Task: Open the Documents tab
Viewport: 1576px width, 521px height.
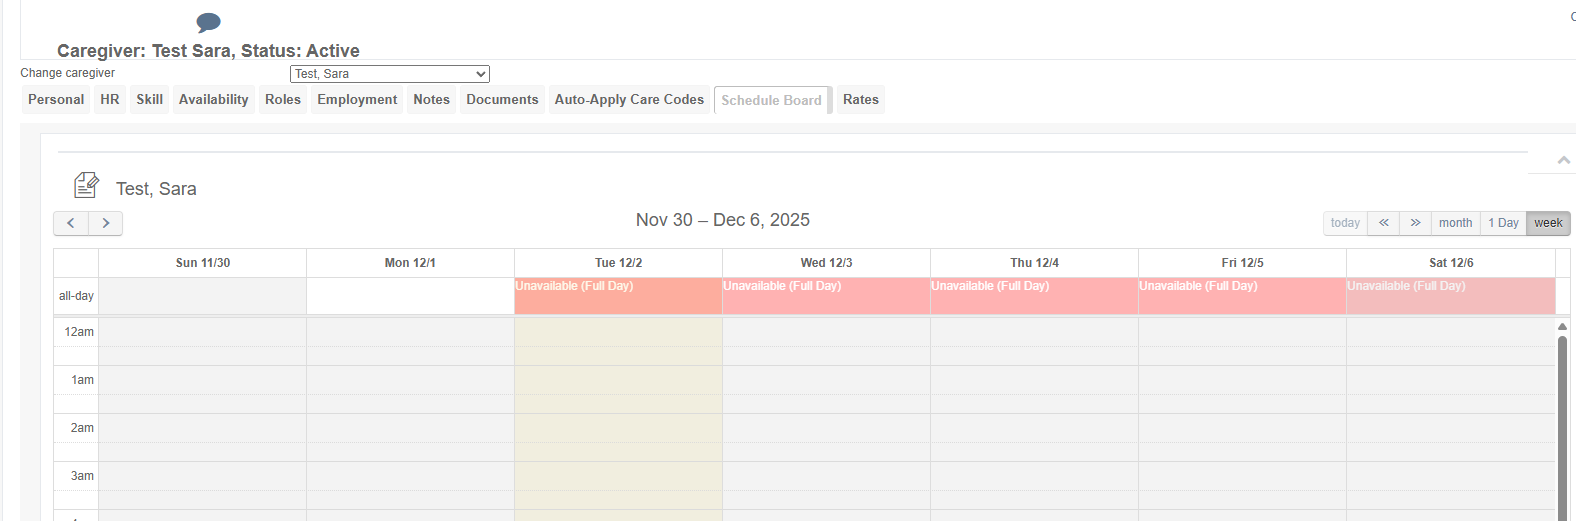Action: click(x=502, y=100)
